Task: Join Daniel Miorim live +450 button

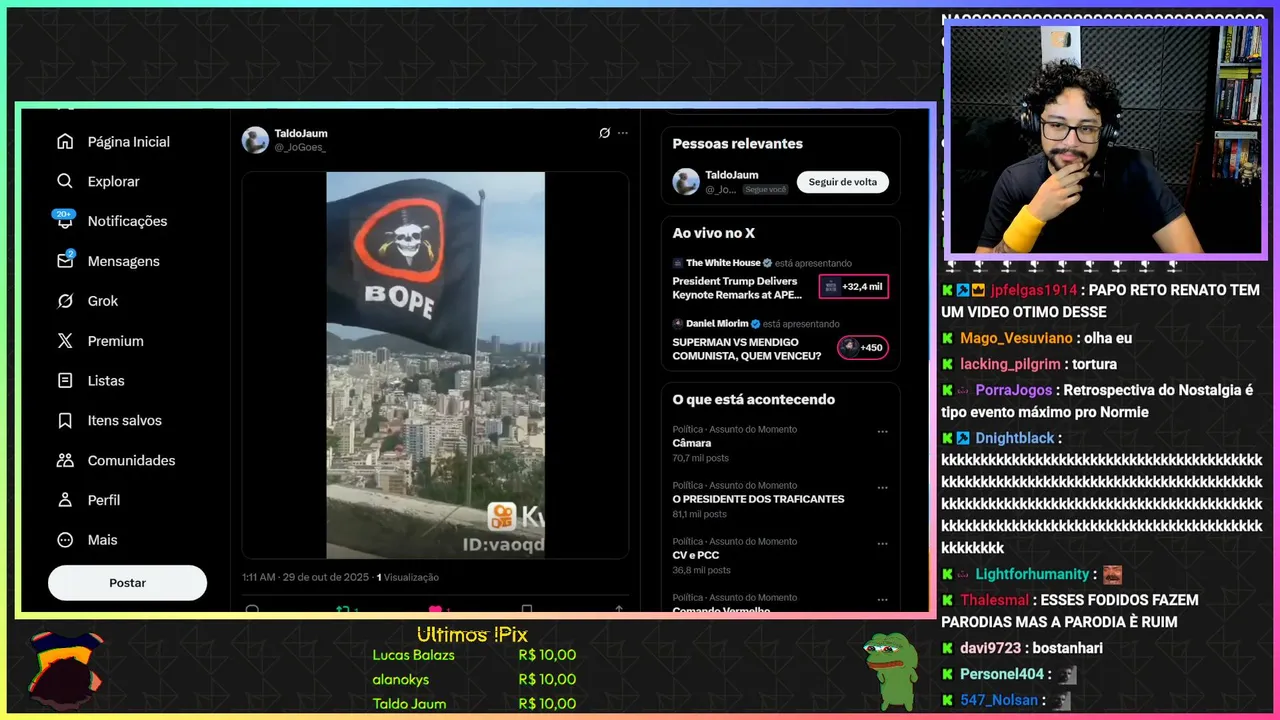Action: click(x=862, y=347)
